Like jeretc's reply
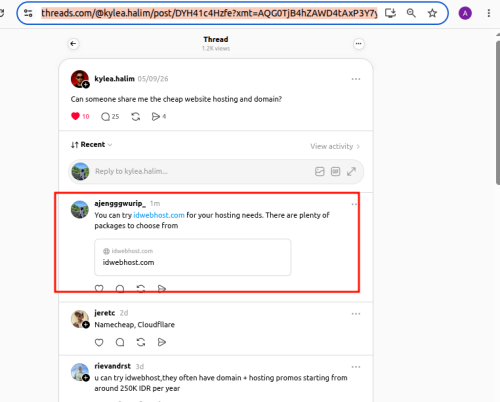 tap(99, 342)
